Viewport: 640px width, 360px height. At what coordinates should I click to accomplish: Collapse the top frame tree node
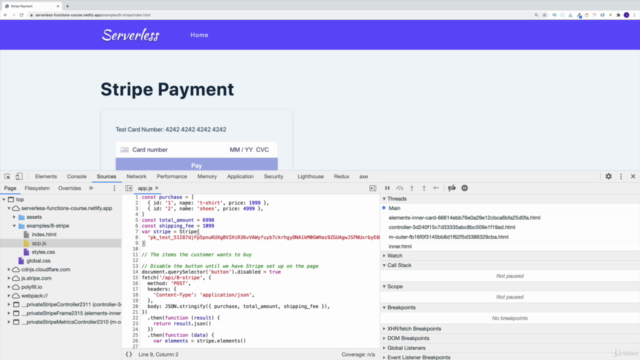pos(4,200)
